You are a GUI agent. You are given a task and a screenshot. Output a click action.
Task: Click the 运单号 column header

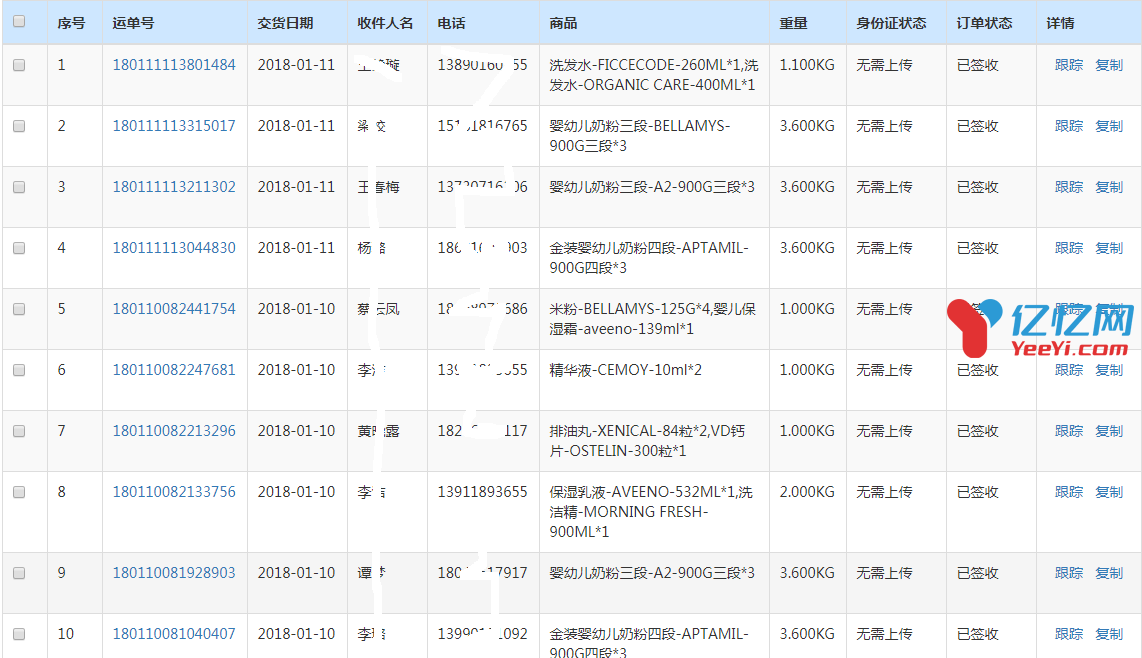pyautogui.click(x=133, y=23)
